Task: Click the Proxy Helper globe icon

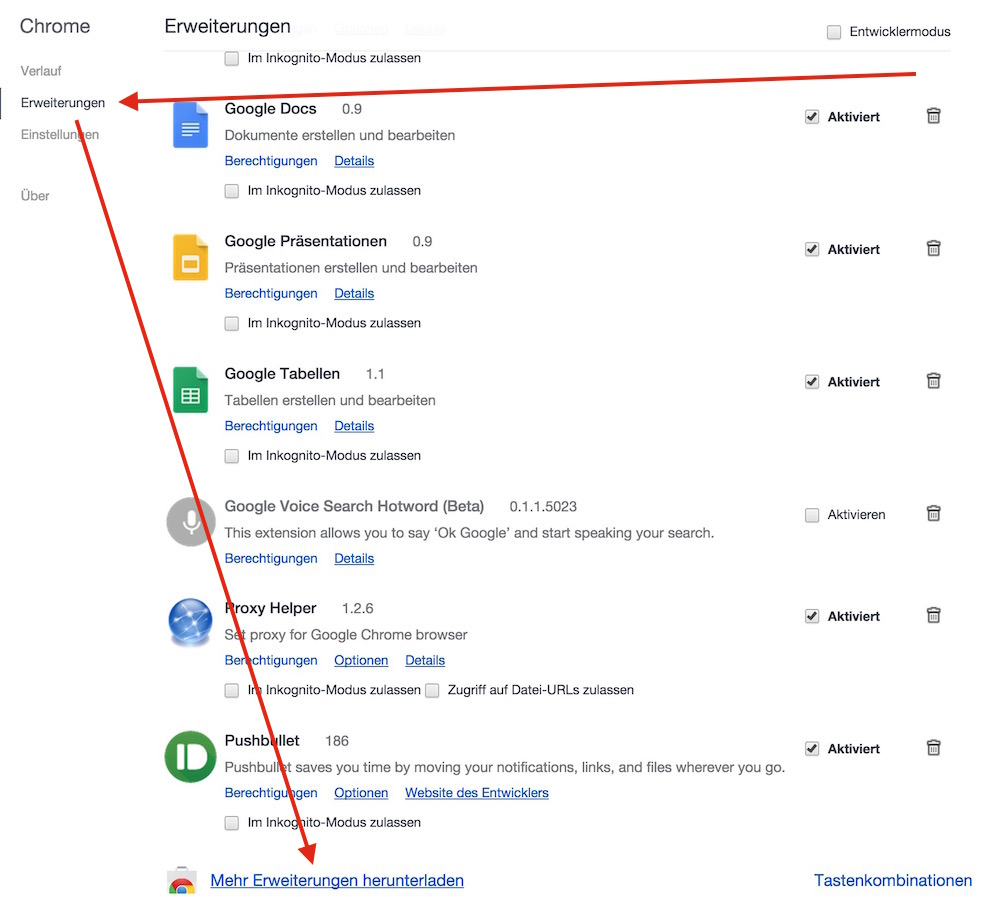Action: coord(190,622)
